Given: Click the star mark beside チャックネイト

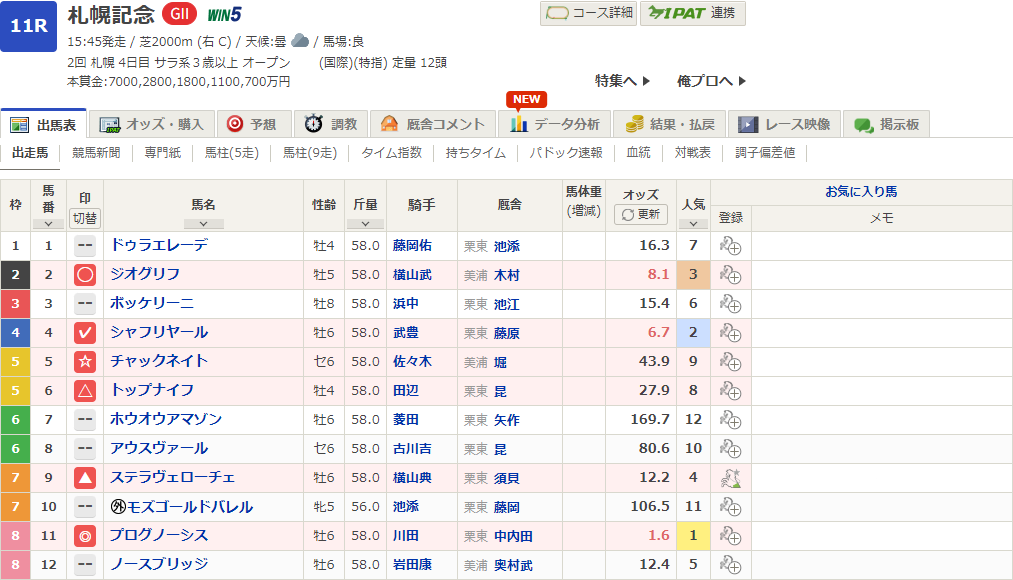Looking at the screenshot, I should [x=85, y=362].
